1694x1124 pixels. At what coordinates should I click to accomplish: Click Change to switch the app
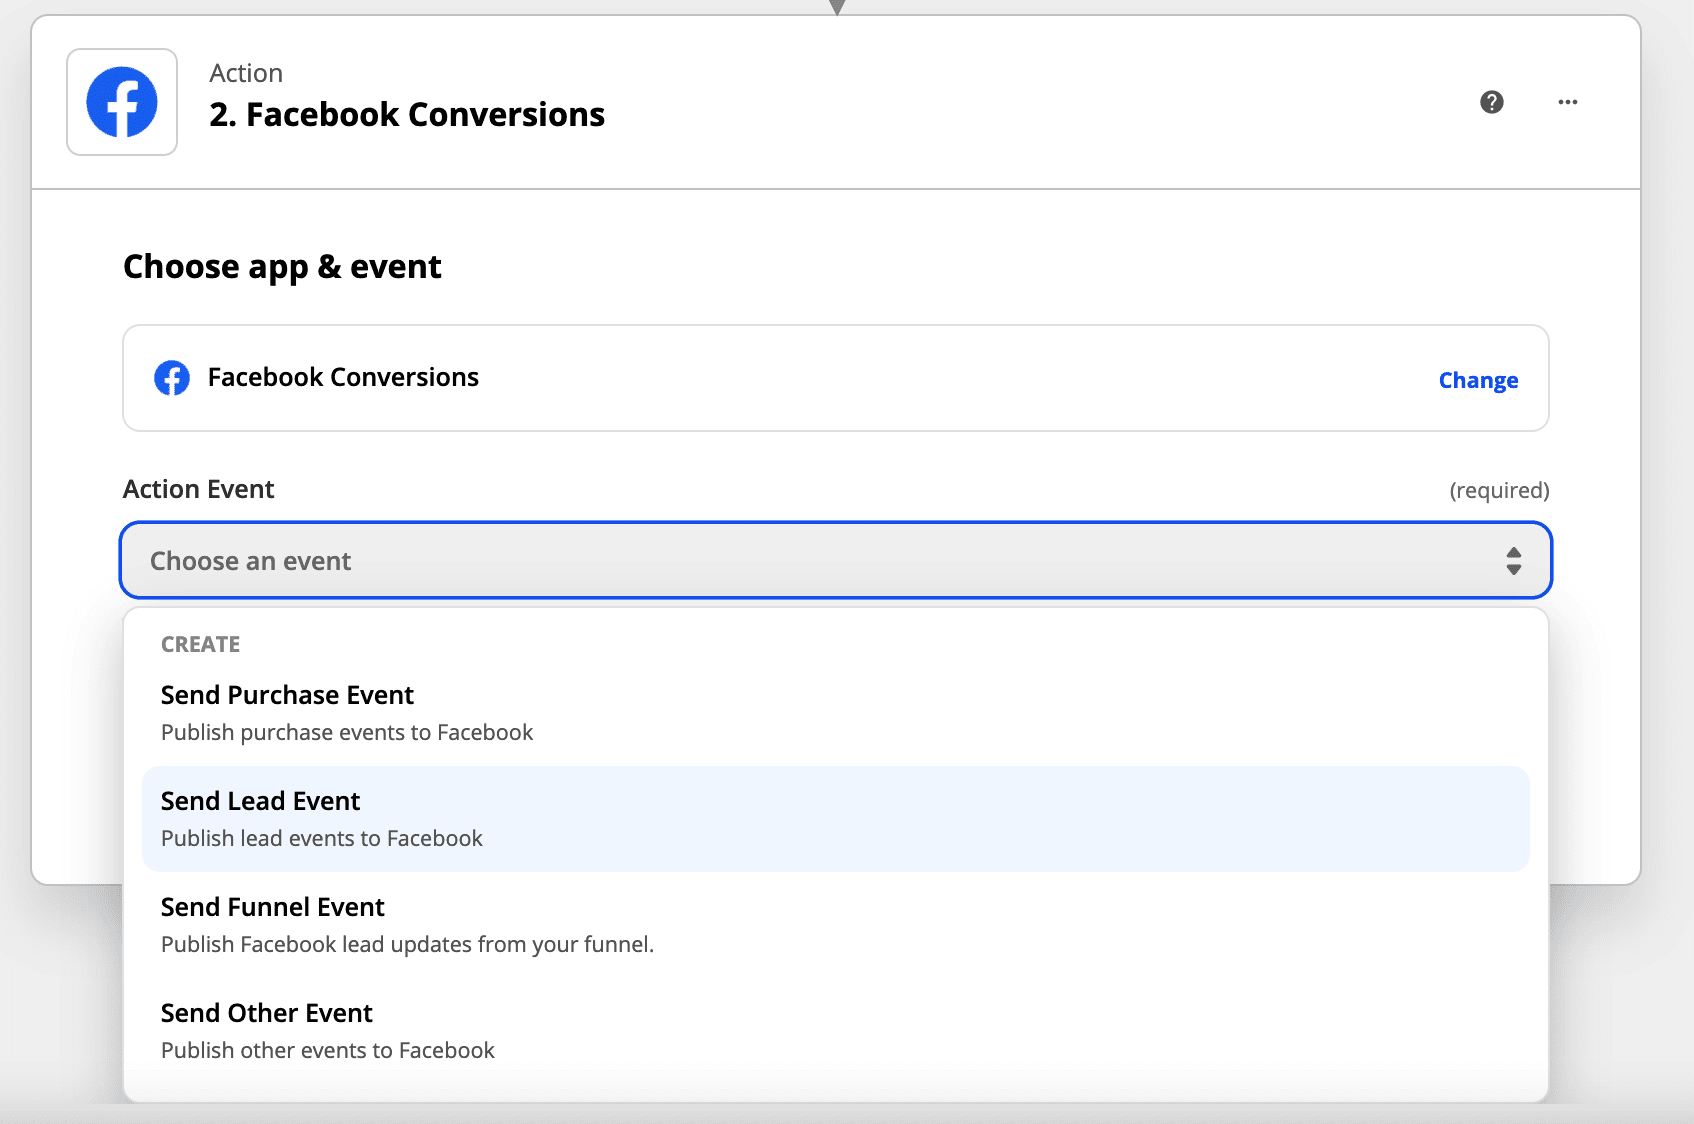click(1478, 380)
